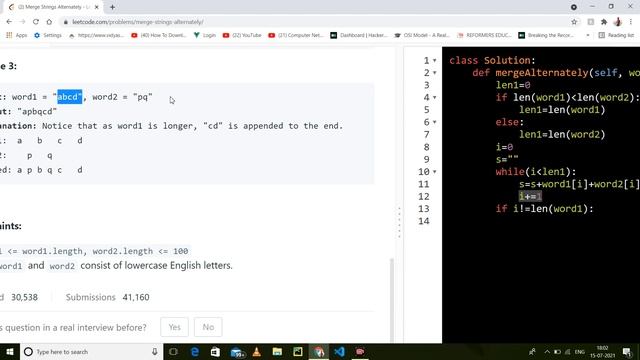The height and width of the screenshot is (360, 640).
Task: Open a new browser tab
Action: coord(112,7)
